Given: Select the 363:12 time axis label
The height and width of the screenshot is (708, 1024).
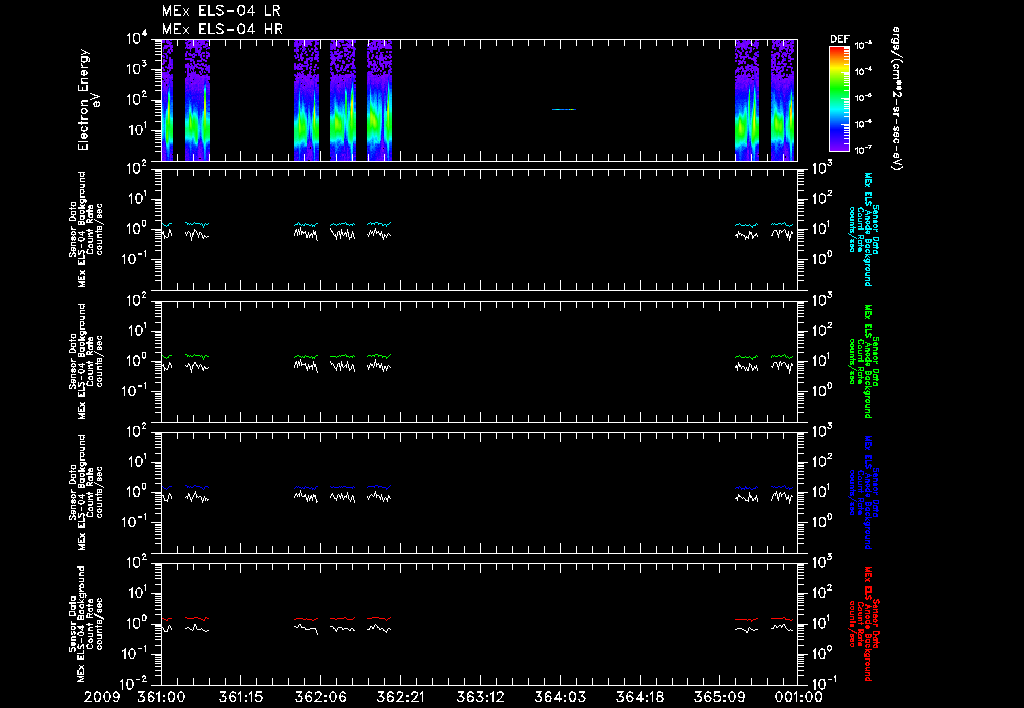Looking at the screenshot, I should coord(480,698).
